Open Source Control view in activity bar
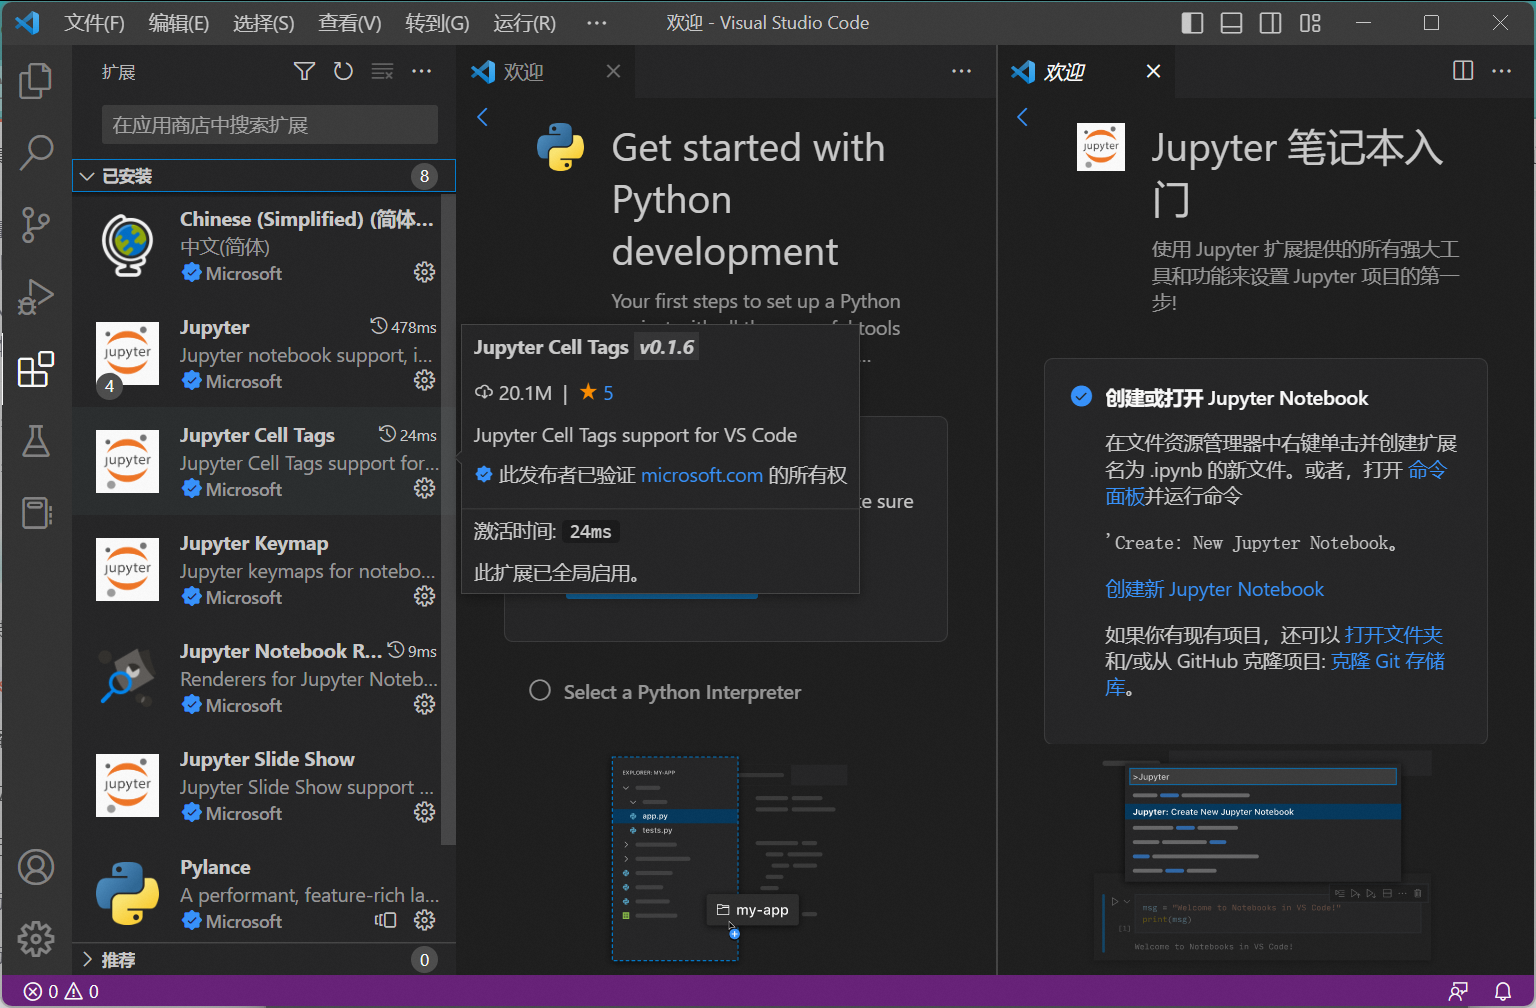This screenshot has width=1536, height=1008. (36, 225)
